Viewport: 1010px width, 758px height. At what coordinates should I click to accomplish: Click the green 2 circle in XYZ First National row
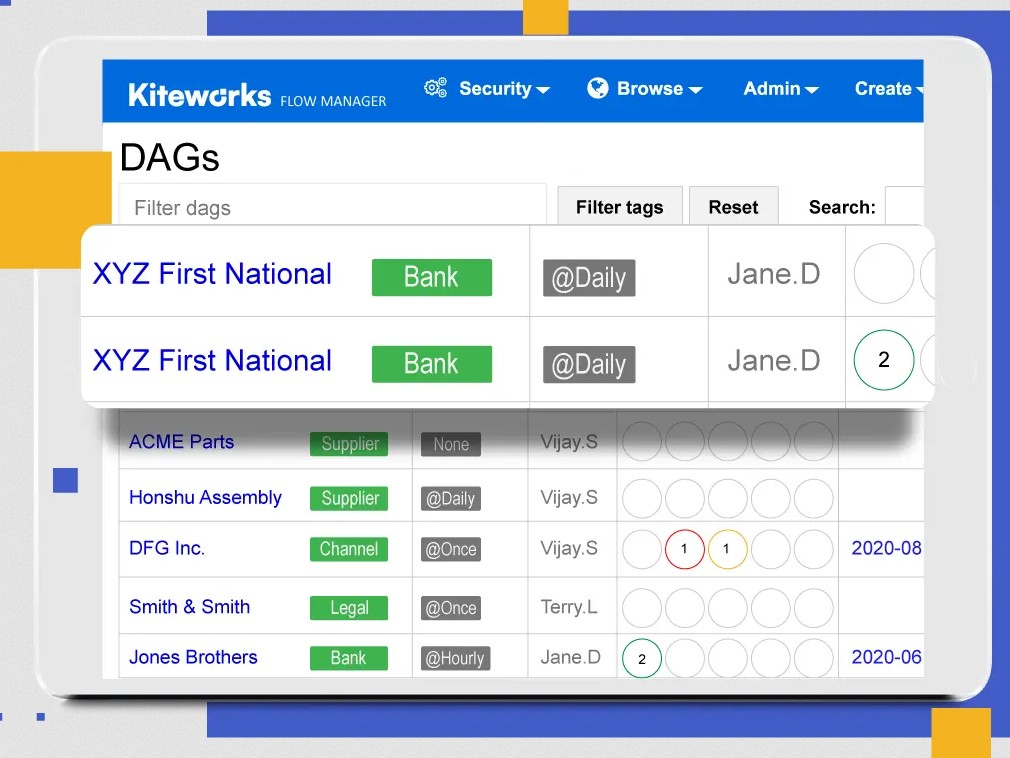click(884, 359)
